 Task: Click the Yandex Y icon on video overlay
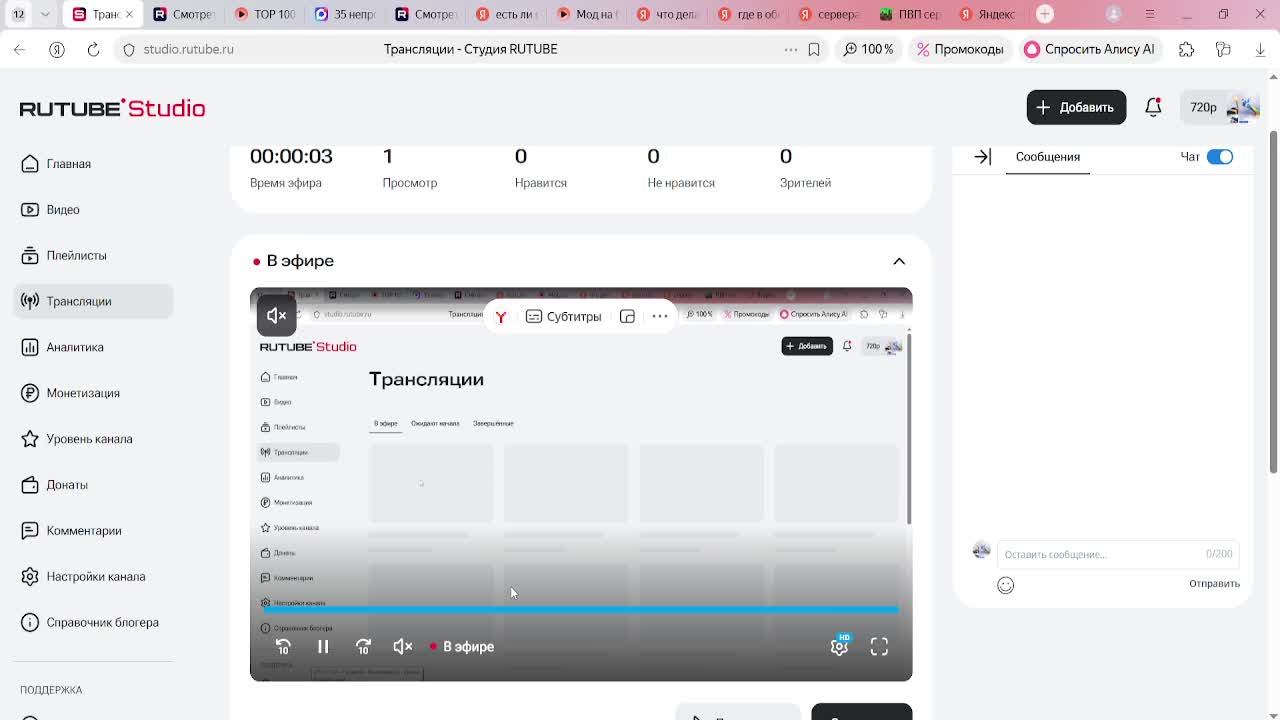click(501, 317)
